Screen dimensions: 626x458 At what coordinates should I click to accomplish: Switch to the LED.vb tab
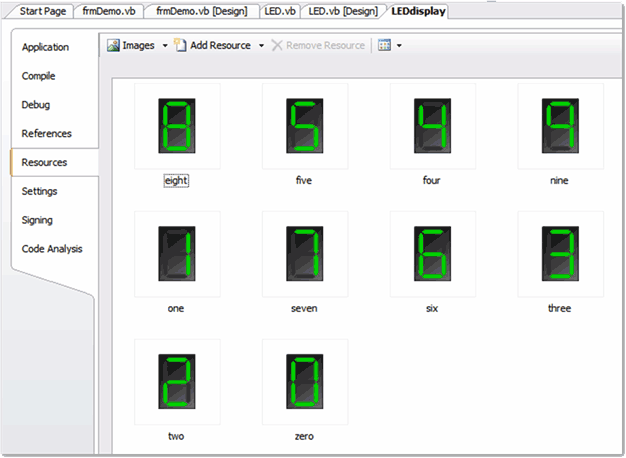pos(280,11)
